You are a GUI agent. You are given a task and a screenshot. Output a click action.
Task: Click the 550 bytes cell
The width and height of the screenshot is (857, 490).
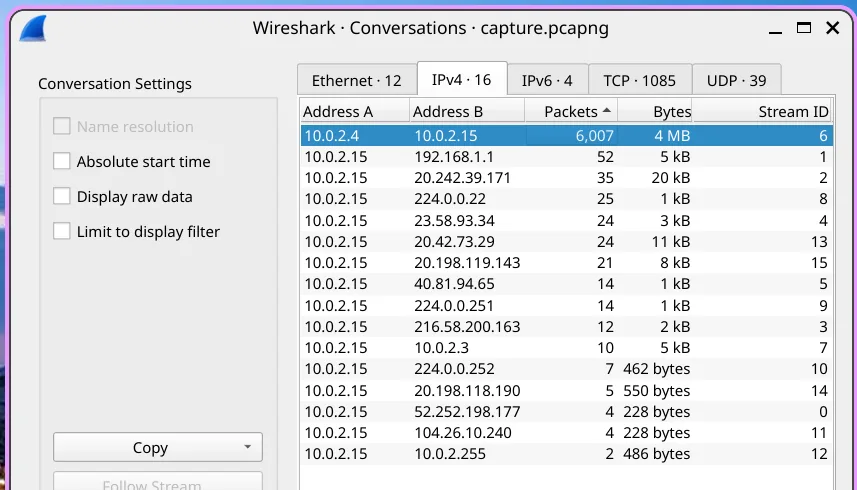pos(656,391)
